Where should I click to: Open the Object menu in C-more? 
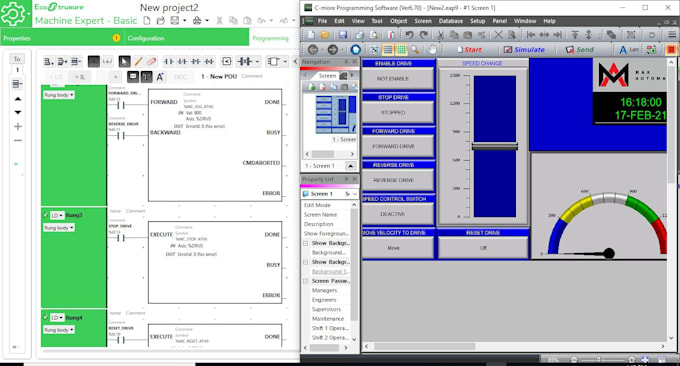pos(398,21)
